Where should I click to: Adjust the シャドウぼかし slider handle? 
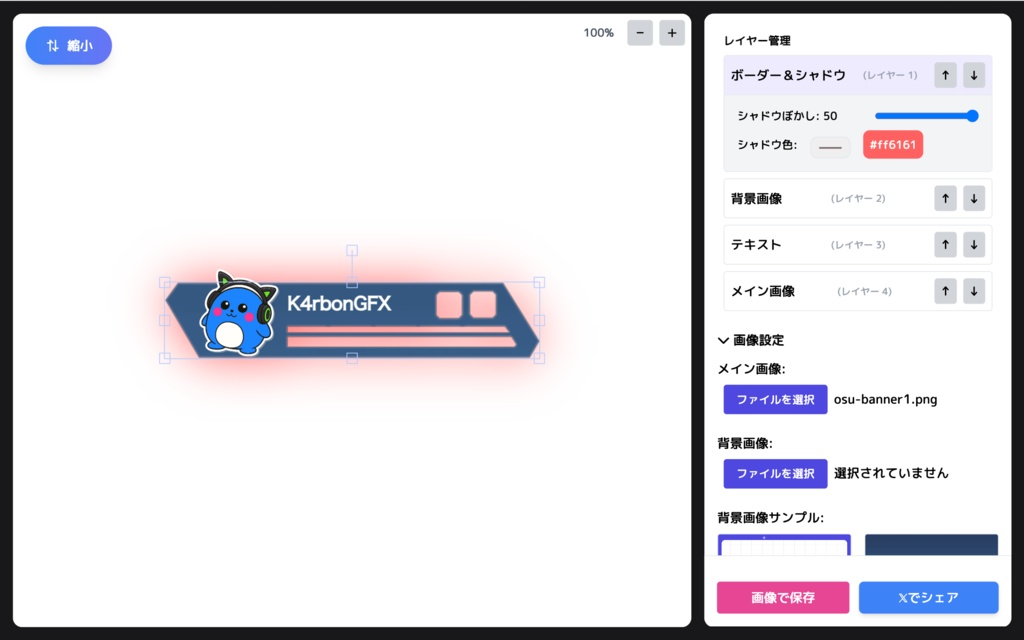coord(971,115)
